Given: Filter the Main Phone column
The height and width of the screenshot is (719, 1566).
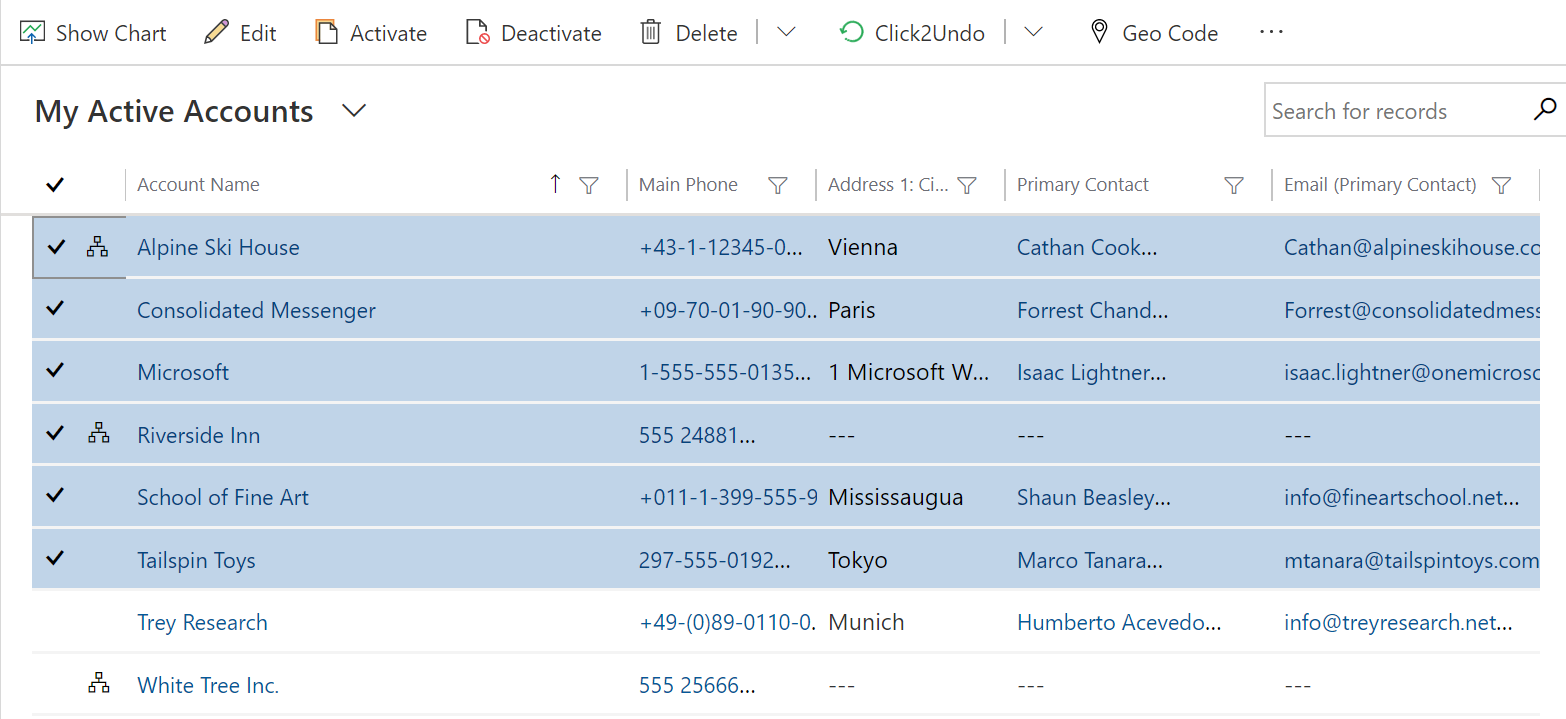Looking at the screenshot, I should click(777, 185).
